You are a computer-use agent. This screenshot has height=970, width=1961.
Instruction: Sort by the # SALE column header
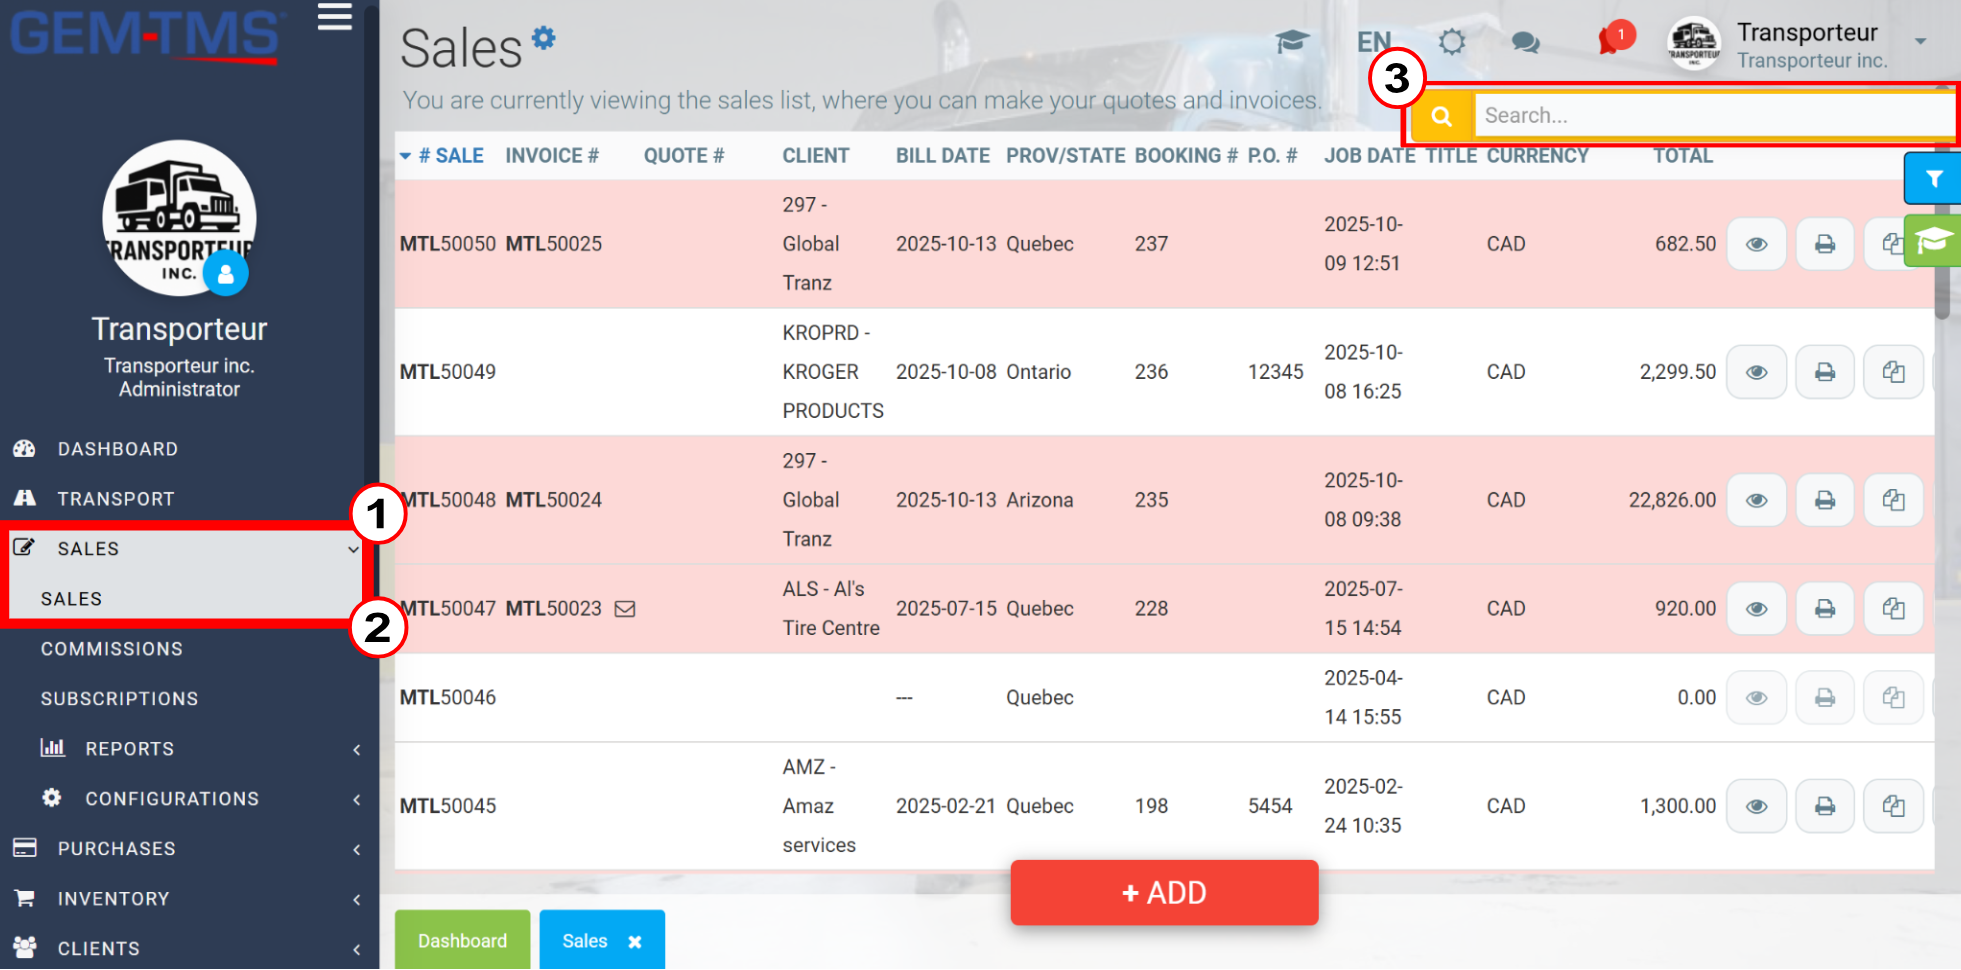tap(451, 156)
